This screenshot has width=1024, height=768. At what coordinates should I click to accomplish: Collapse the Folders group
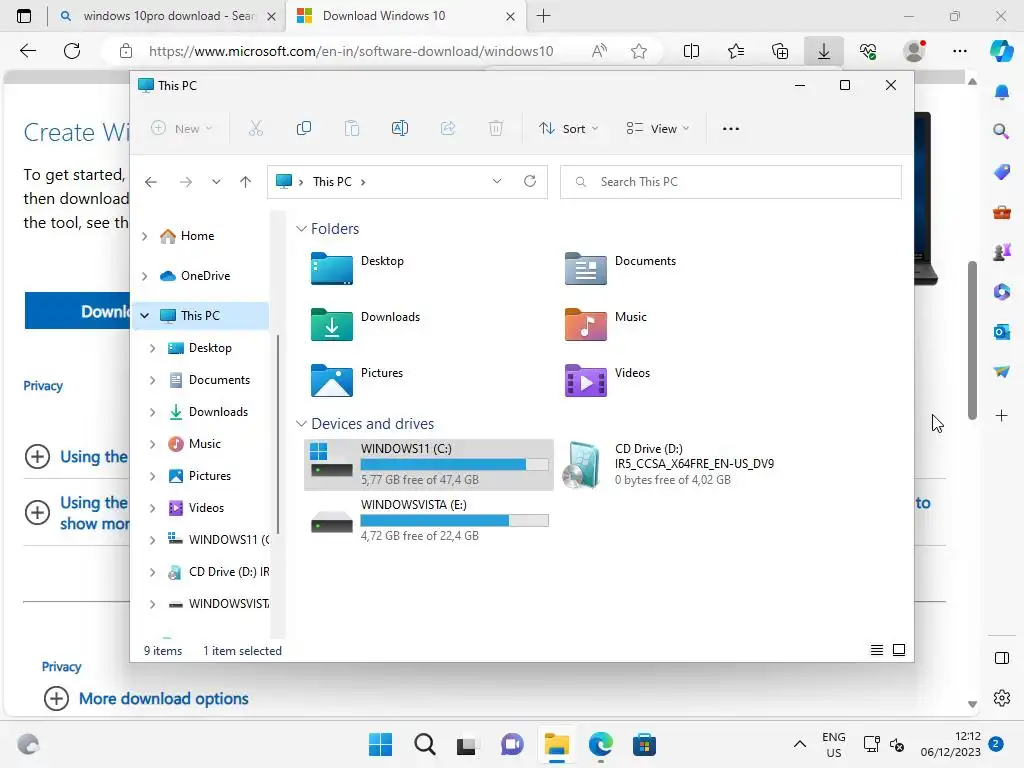click(x=301, y=229)
